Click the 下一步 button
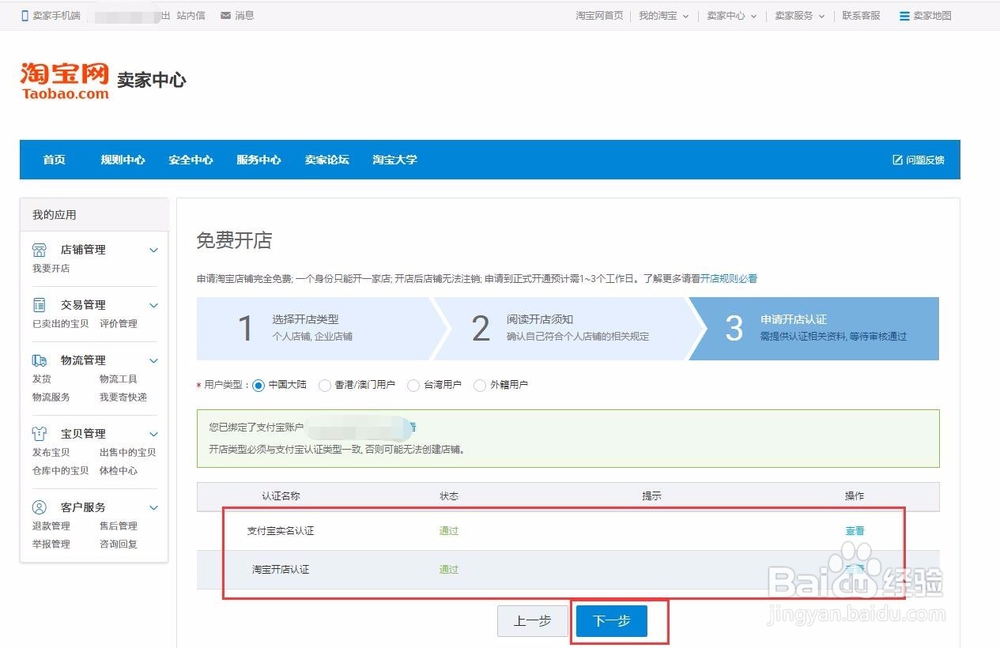The width and height of the screenshot is (1000, 648). click(x=612, y=621)
